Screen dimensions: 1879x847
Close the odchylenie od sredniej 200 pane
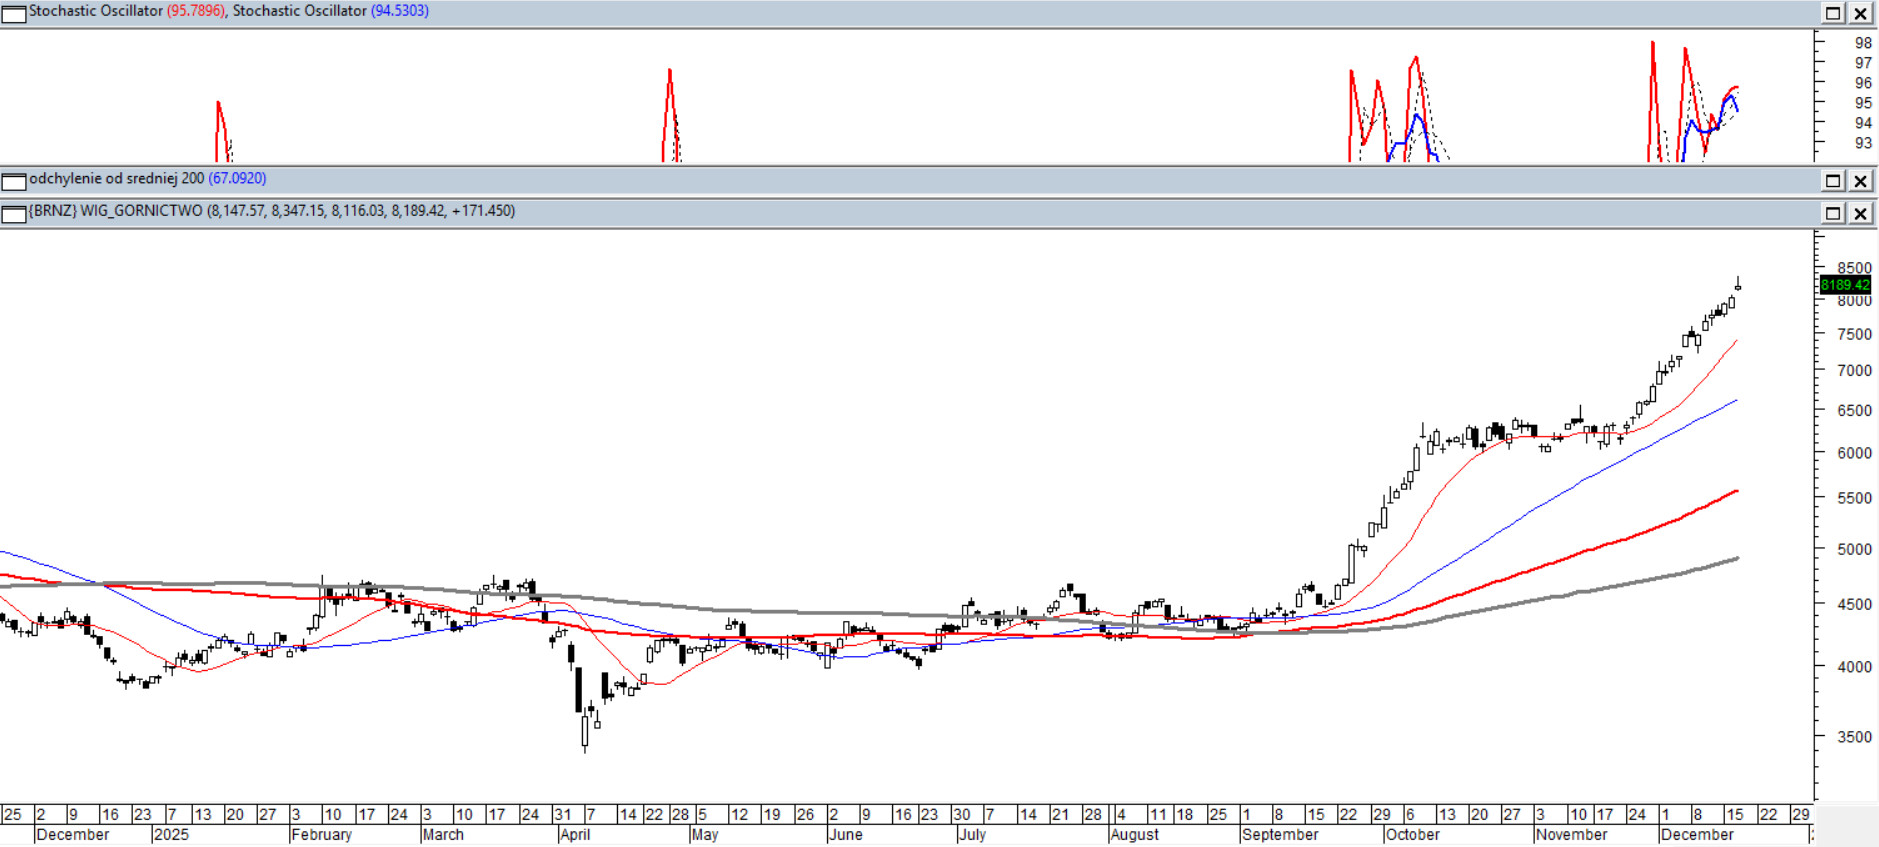(x=1860, y=181)
